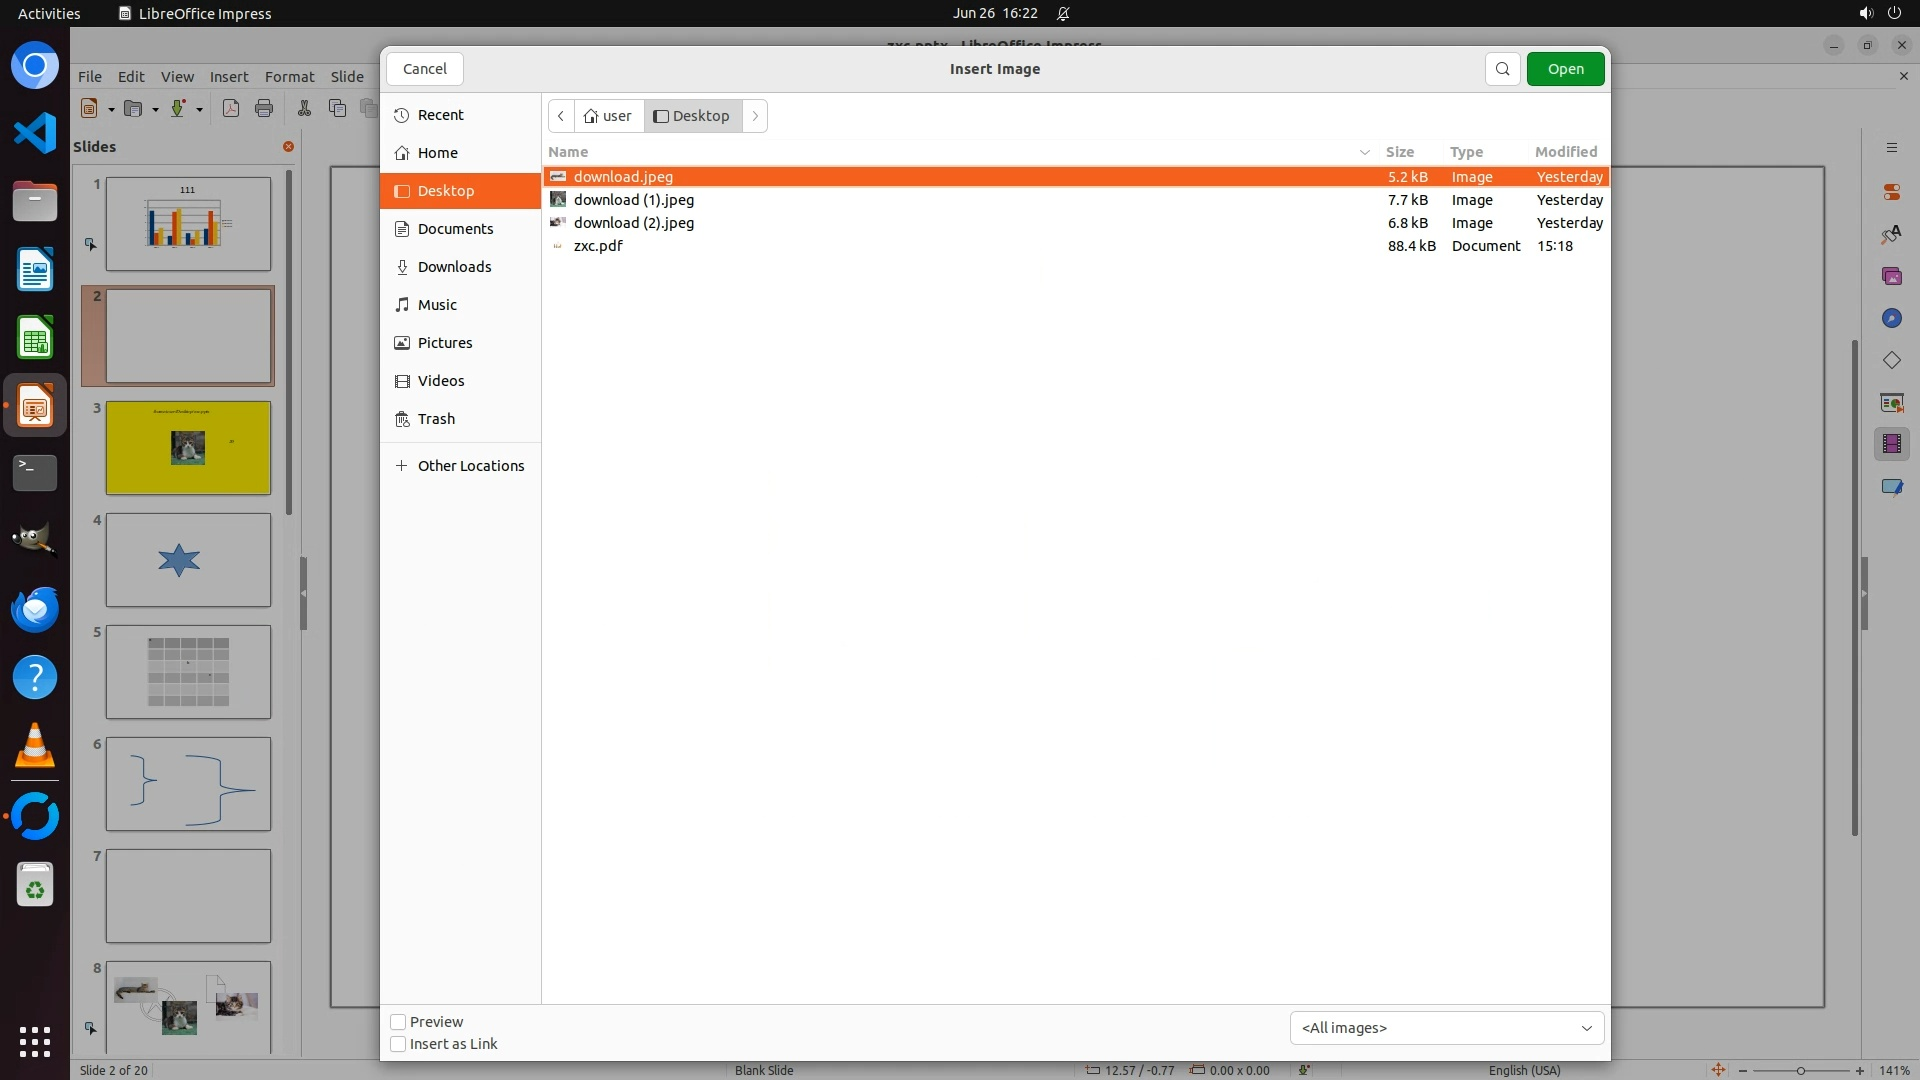Select Downloads in the places sidebar

pos(454,267)
